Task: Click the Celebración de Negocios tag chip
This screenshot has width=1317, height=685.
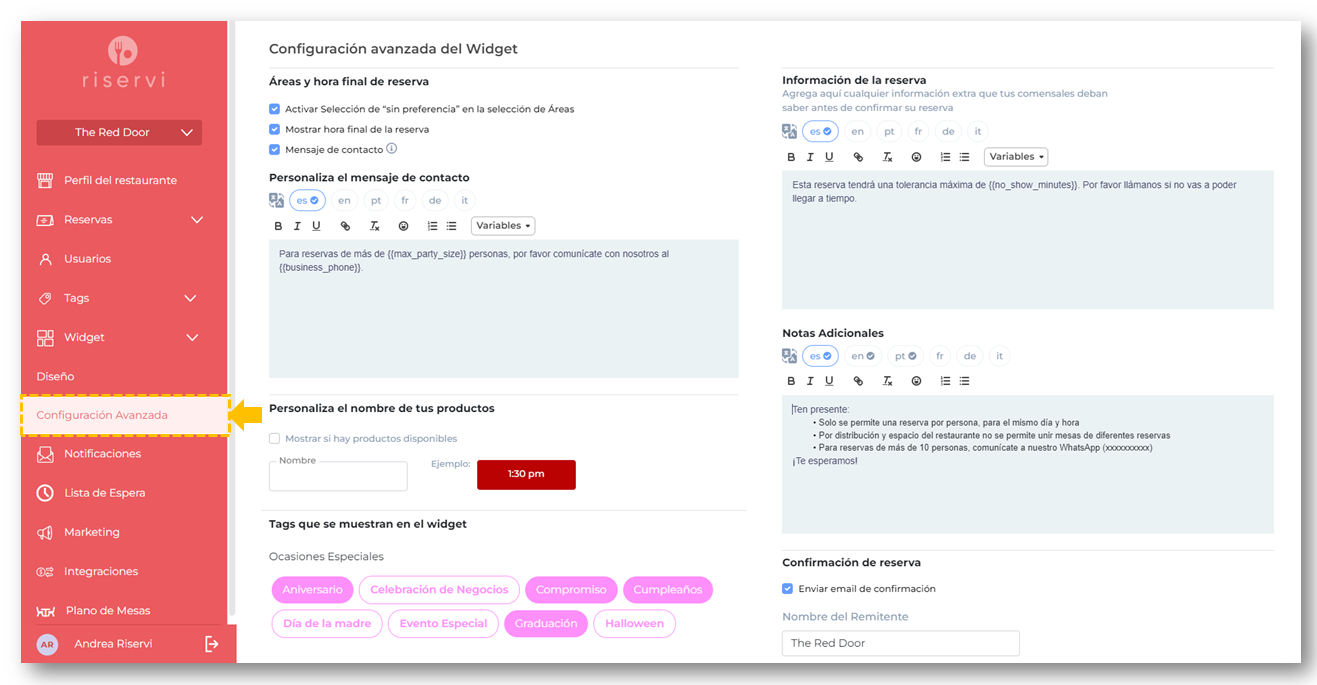Action: (439, 590)
